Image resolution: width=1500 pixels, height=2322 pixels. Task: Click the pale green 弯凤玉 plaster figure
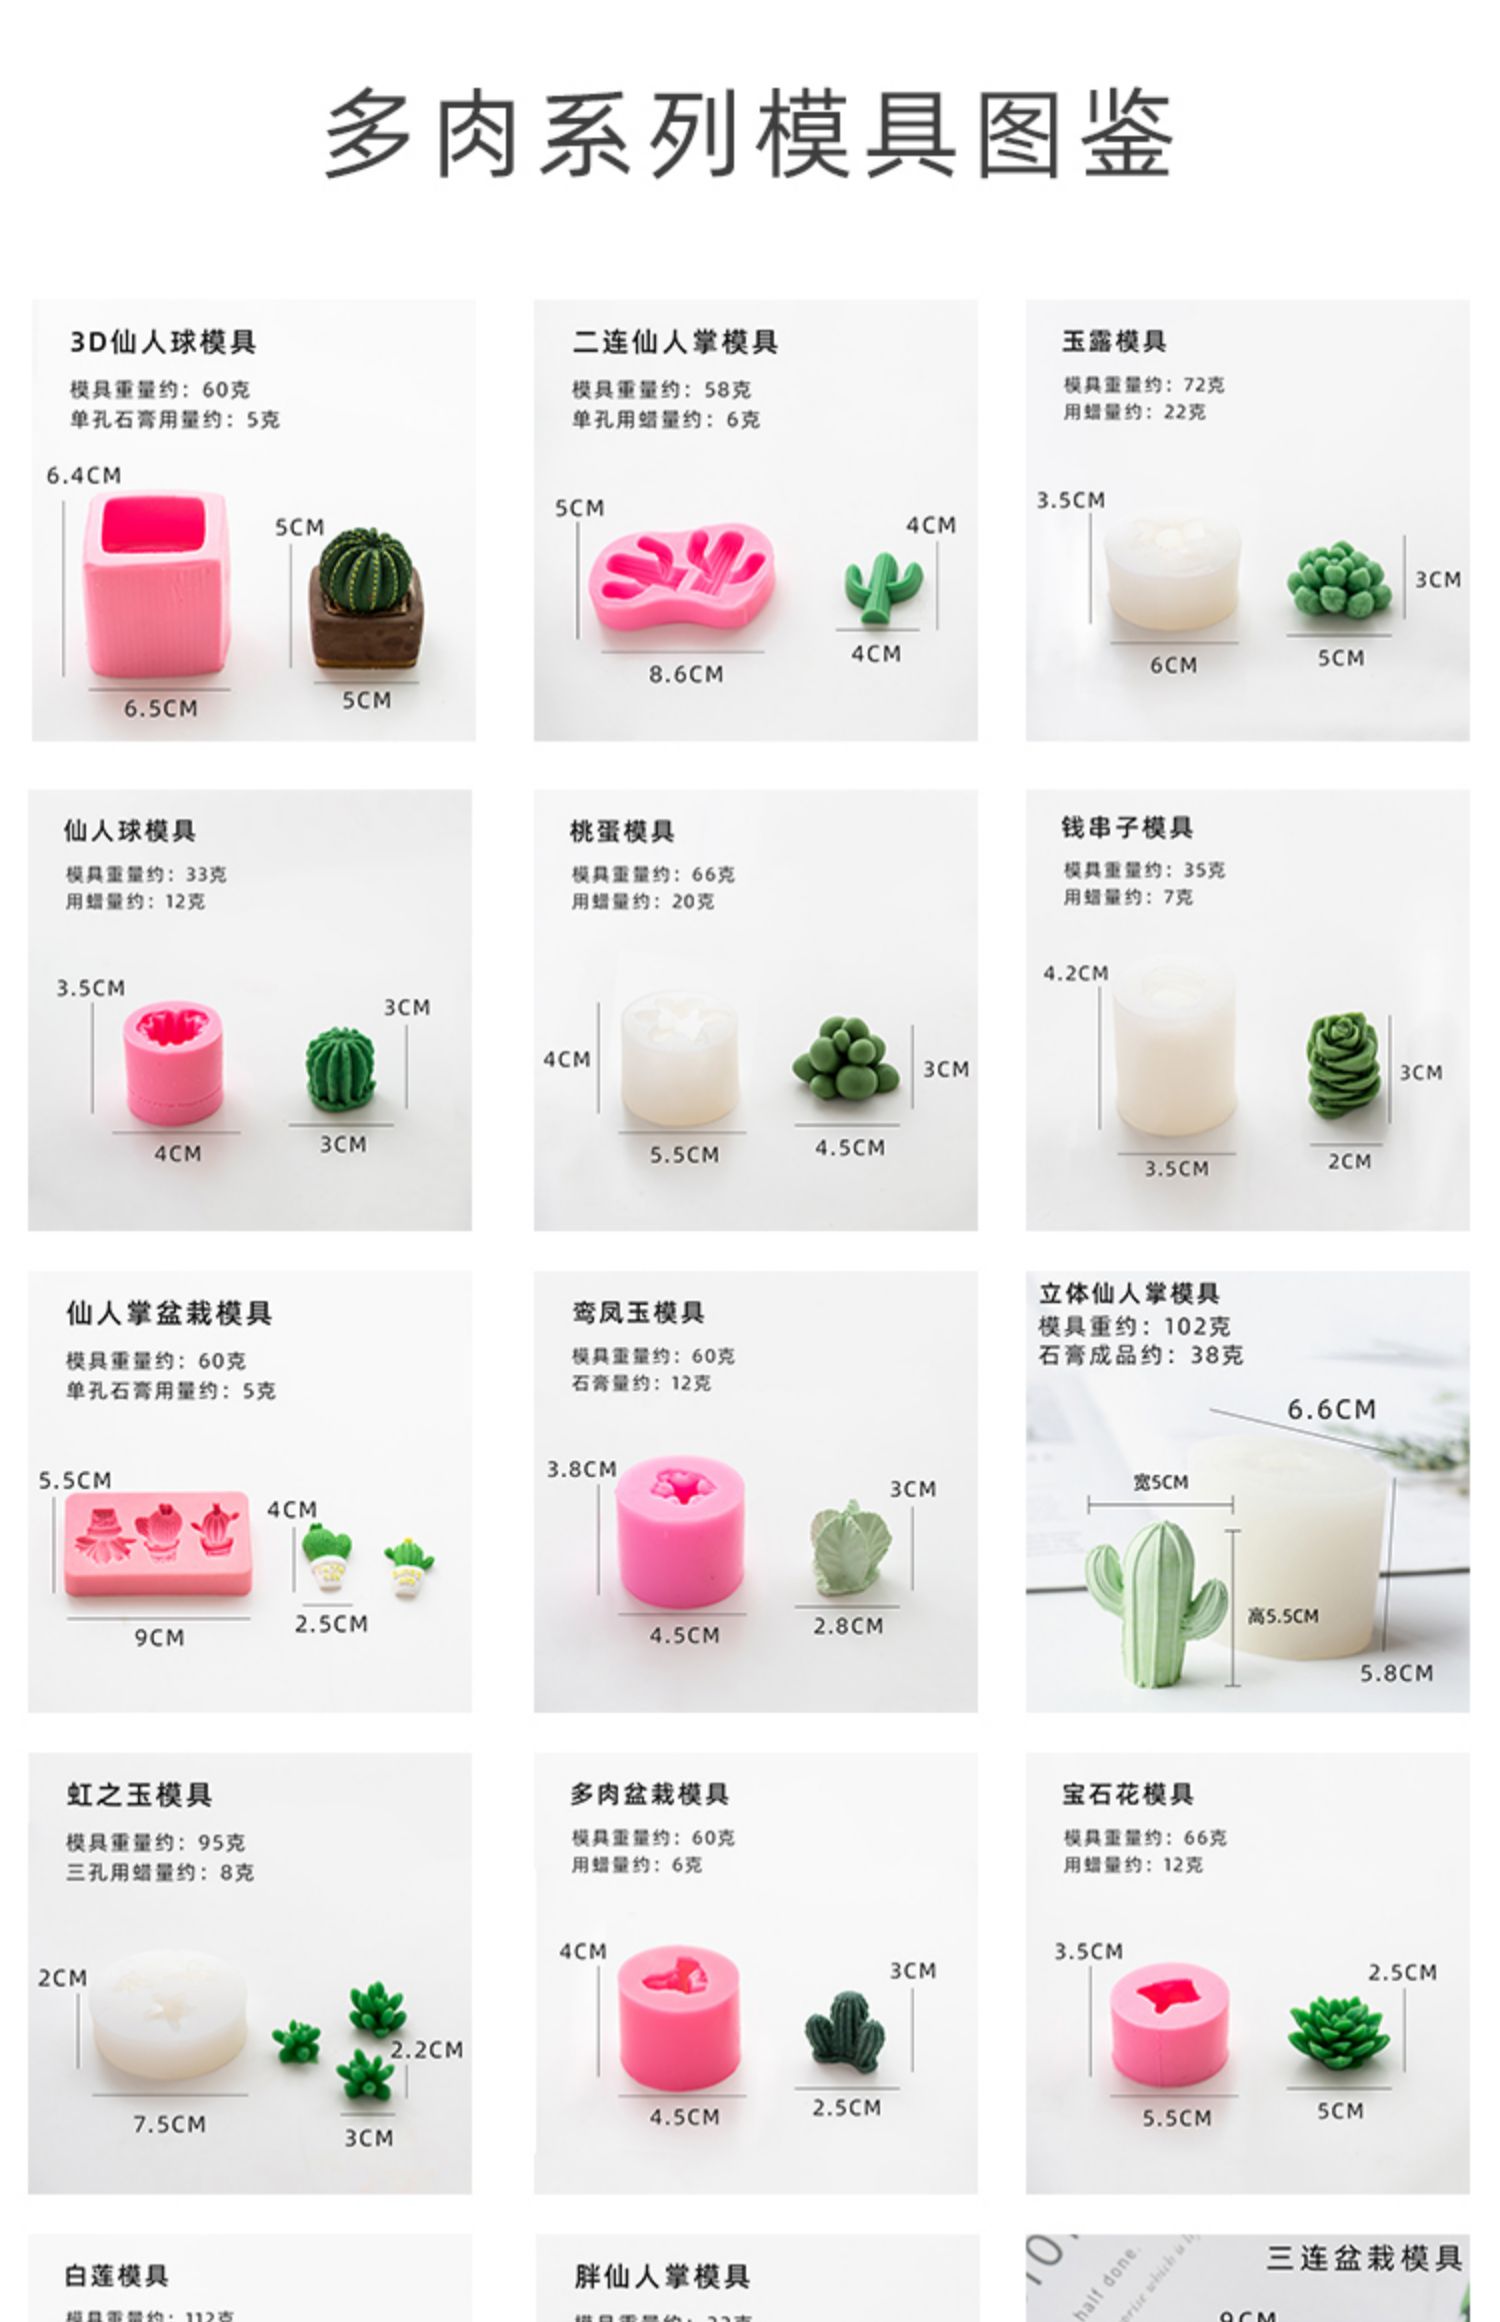[849, 1547]
